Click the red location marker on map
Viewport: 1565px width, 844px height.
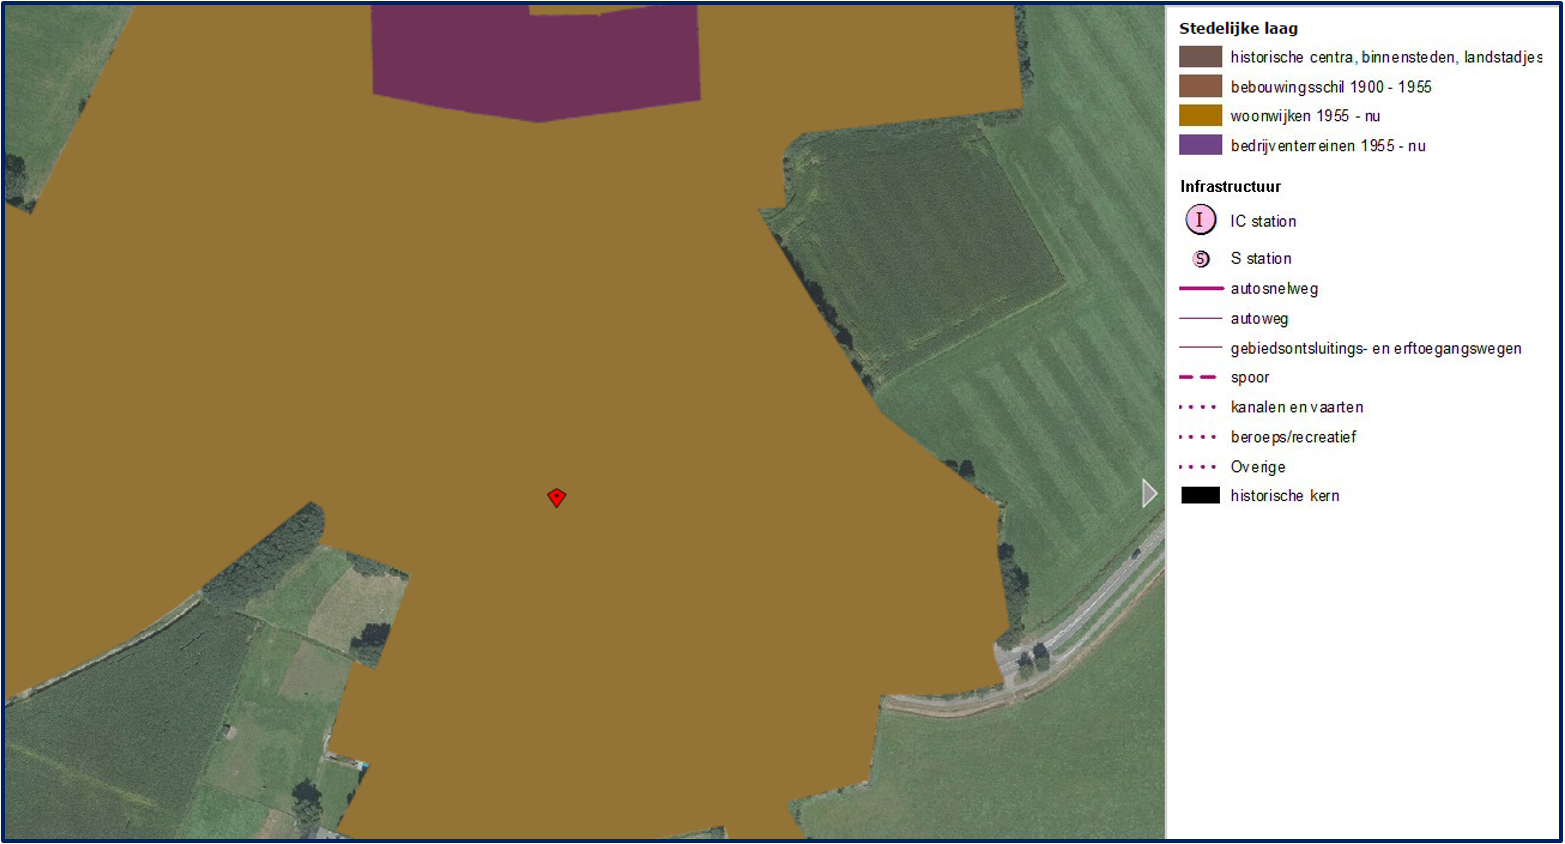click(557, 497)
